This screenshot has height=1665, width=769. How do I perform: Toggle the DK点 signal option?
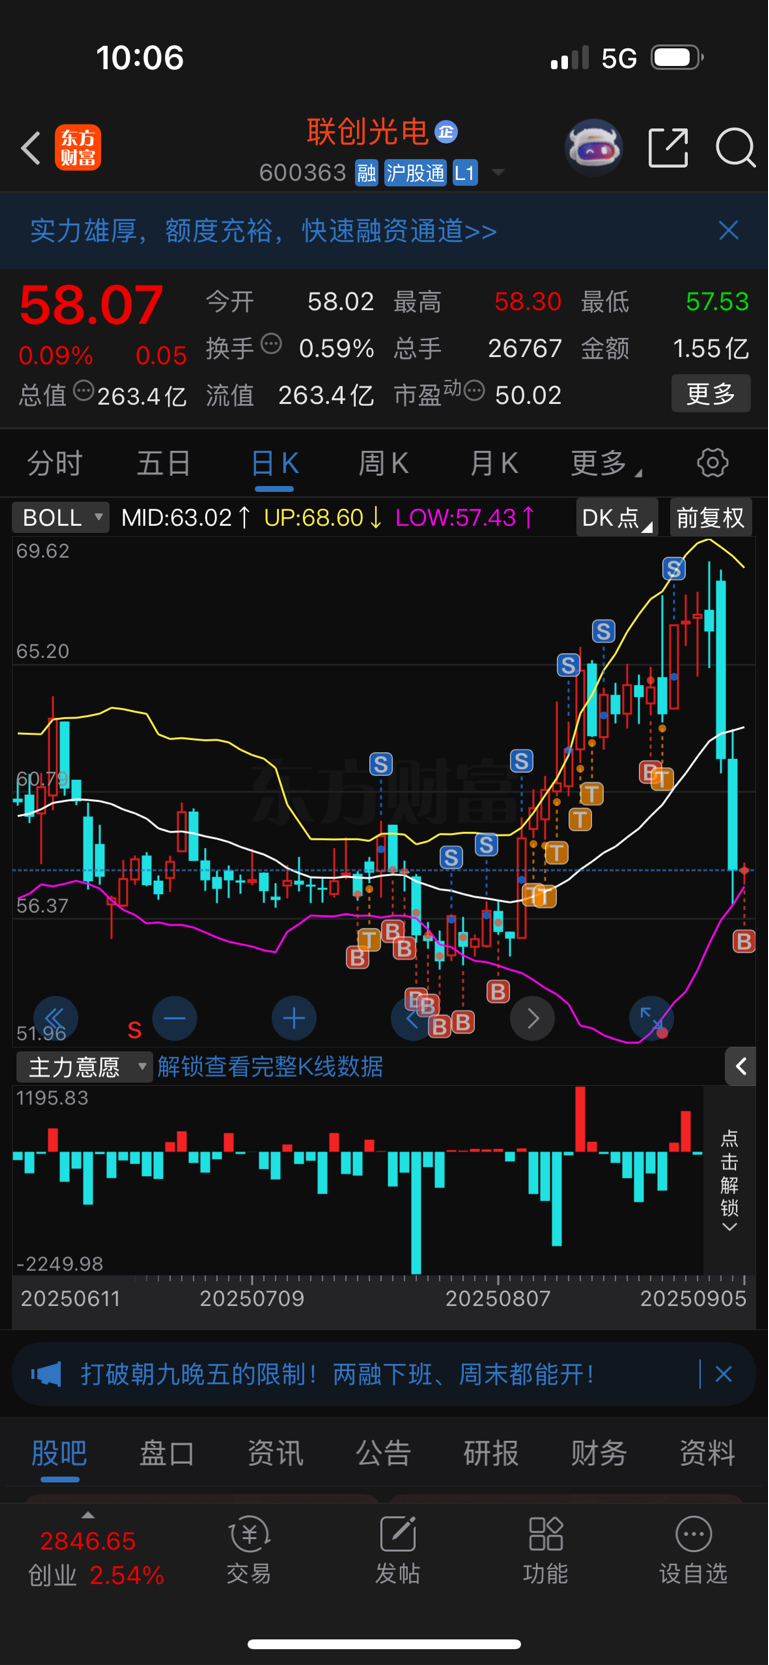click(x=616, y=517)
